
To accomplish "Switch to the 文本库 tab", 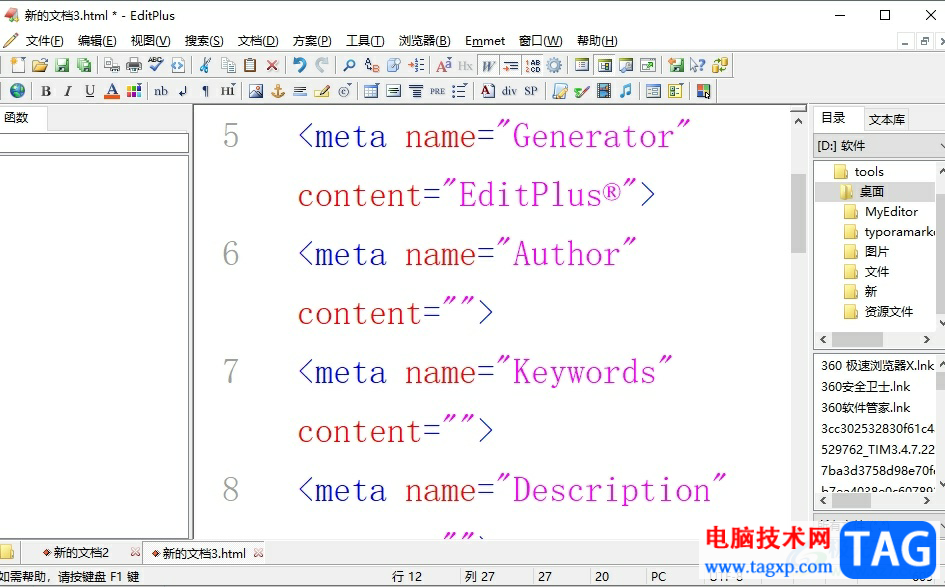I will pyautogui.click(x=887, y=119).
